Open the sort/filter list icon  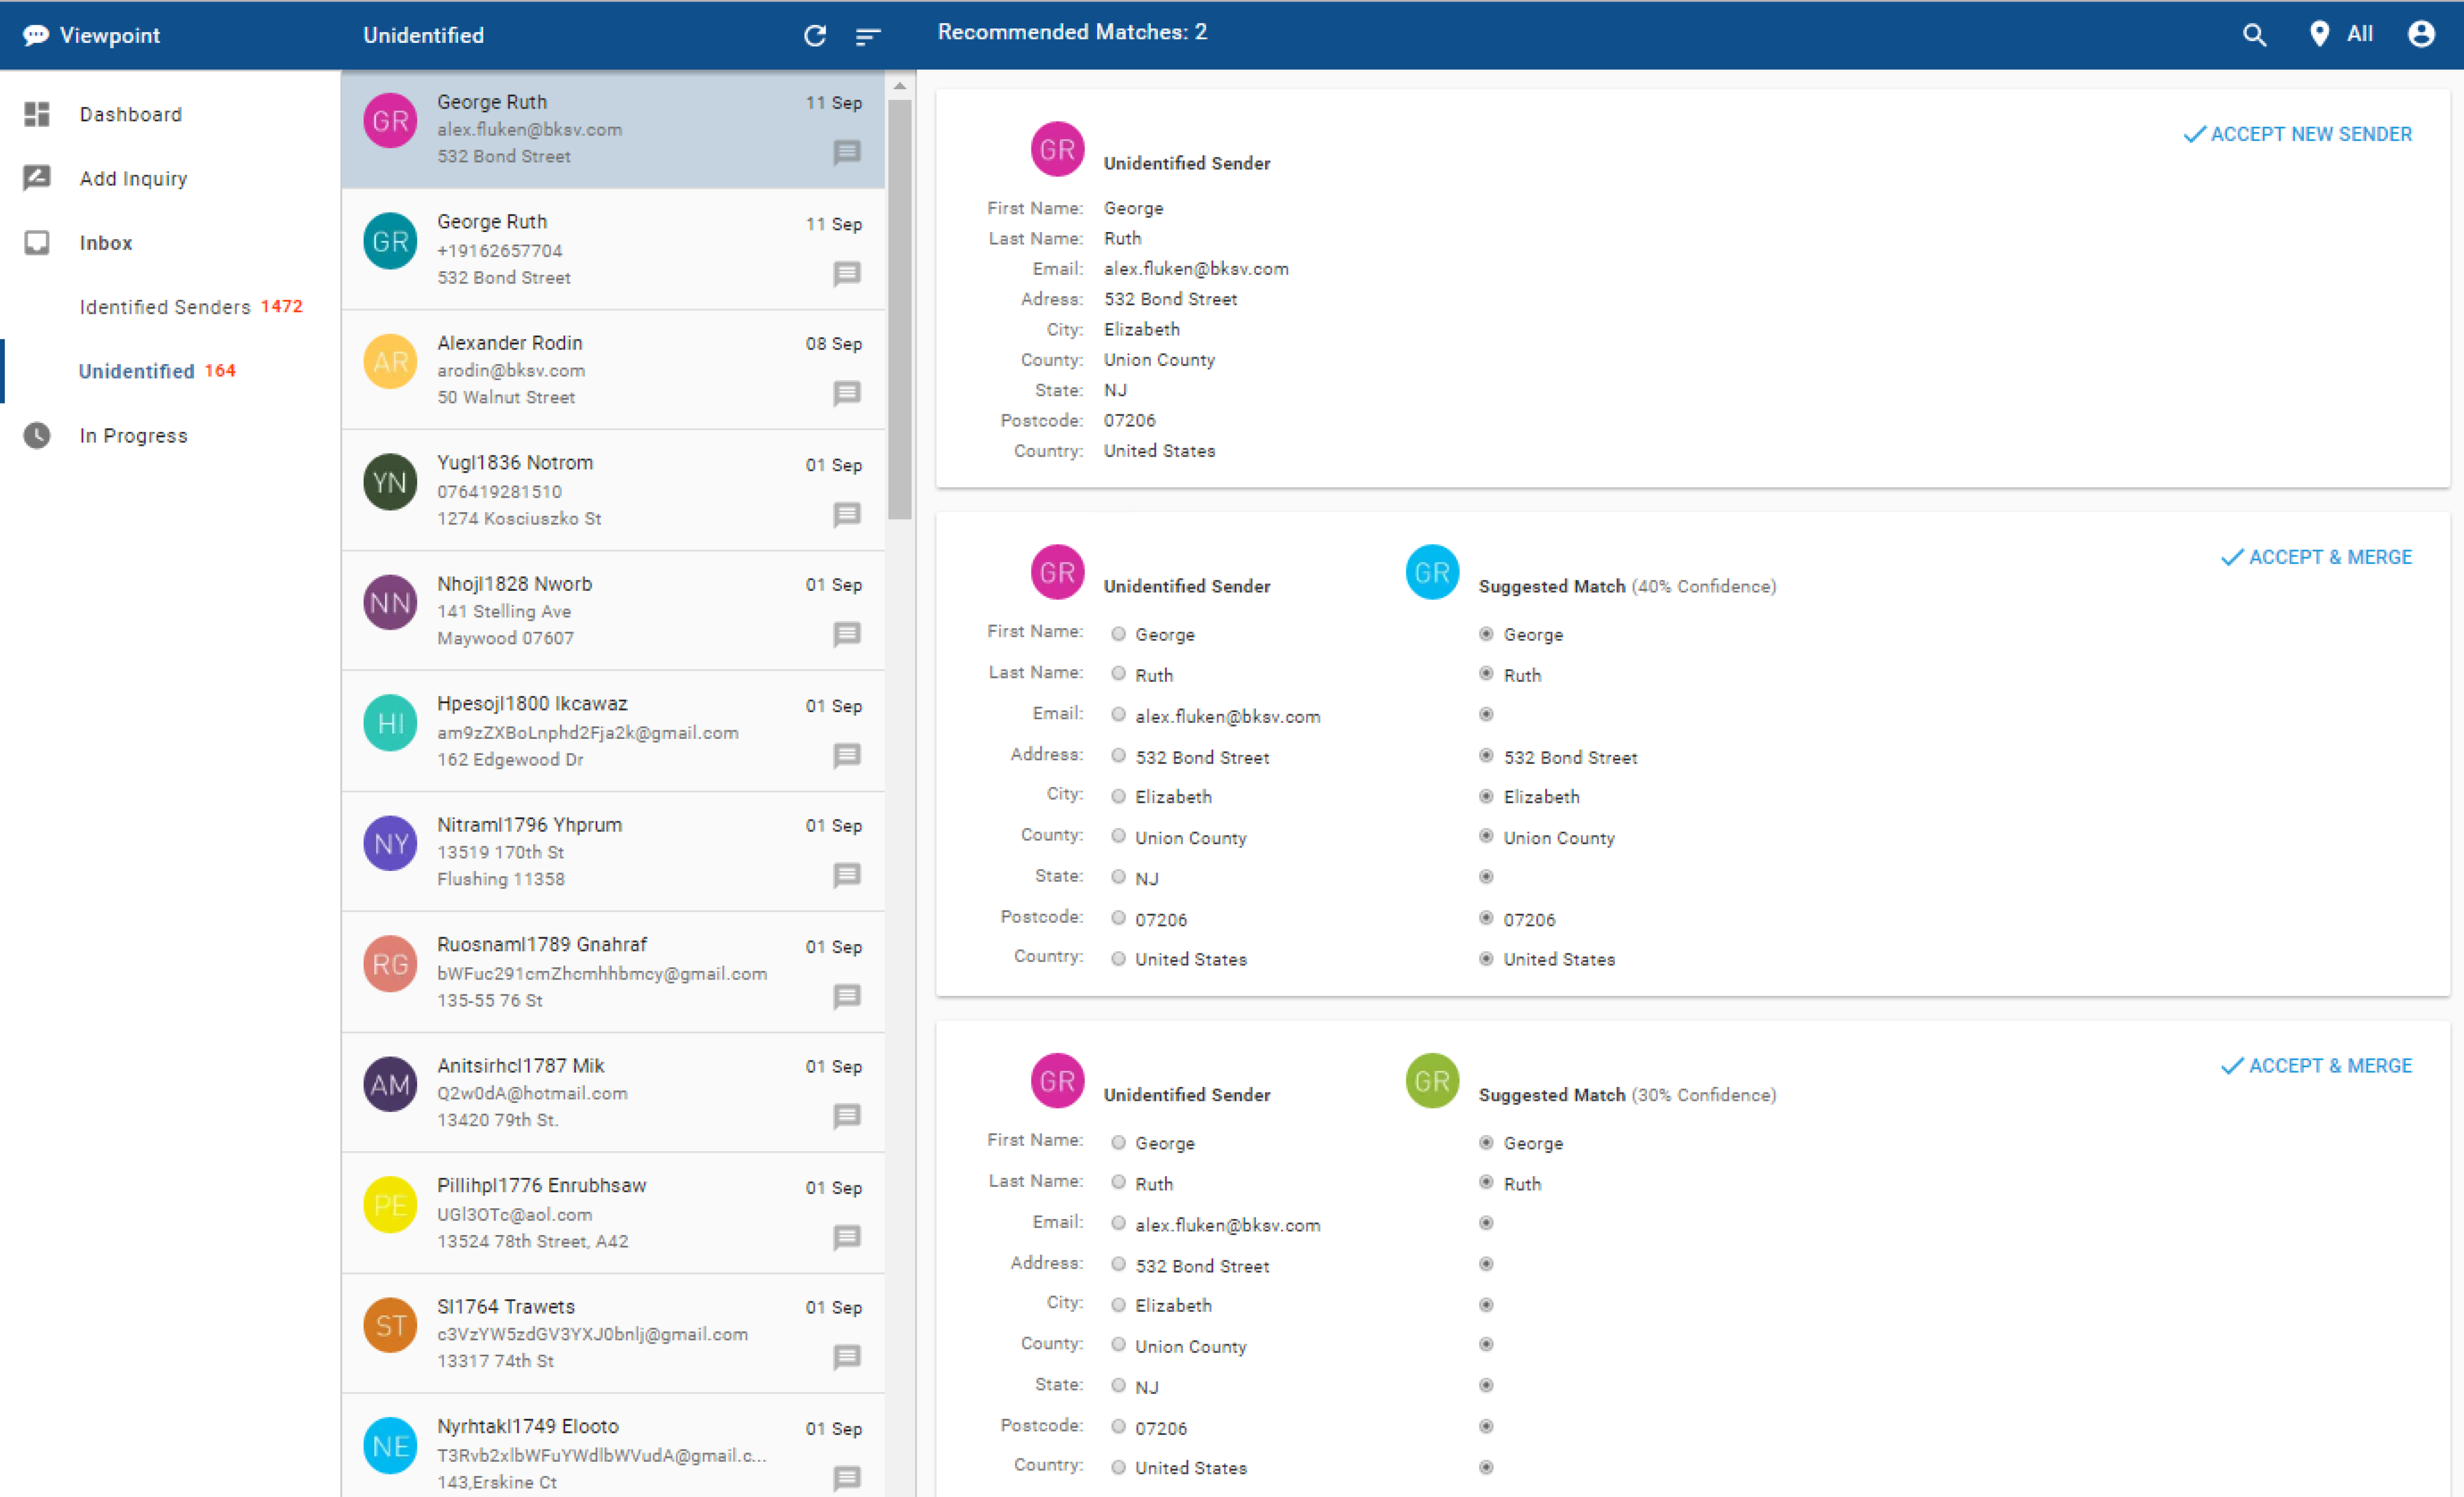867,36
